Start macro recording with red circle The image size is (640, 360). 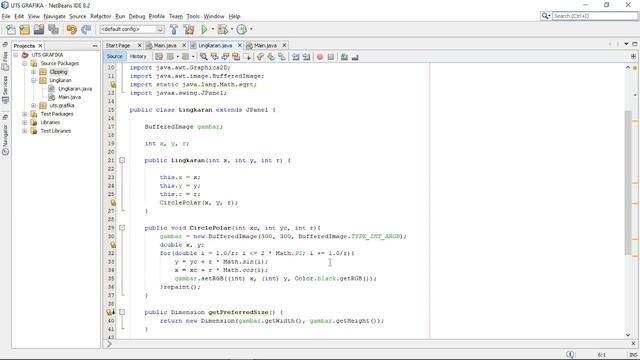pos(320,57)
